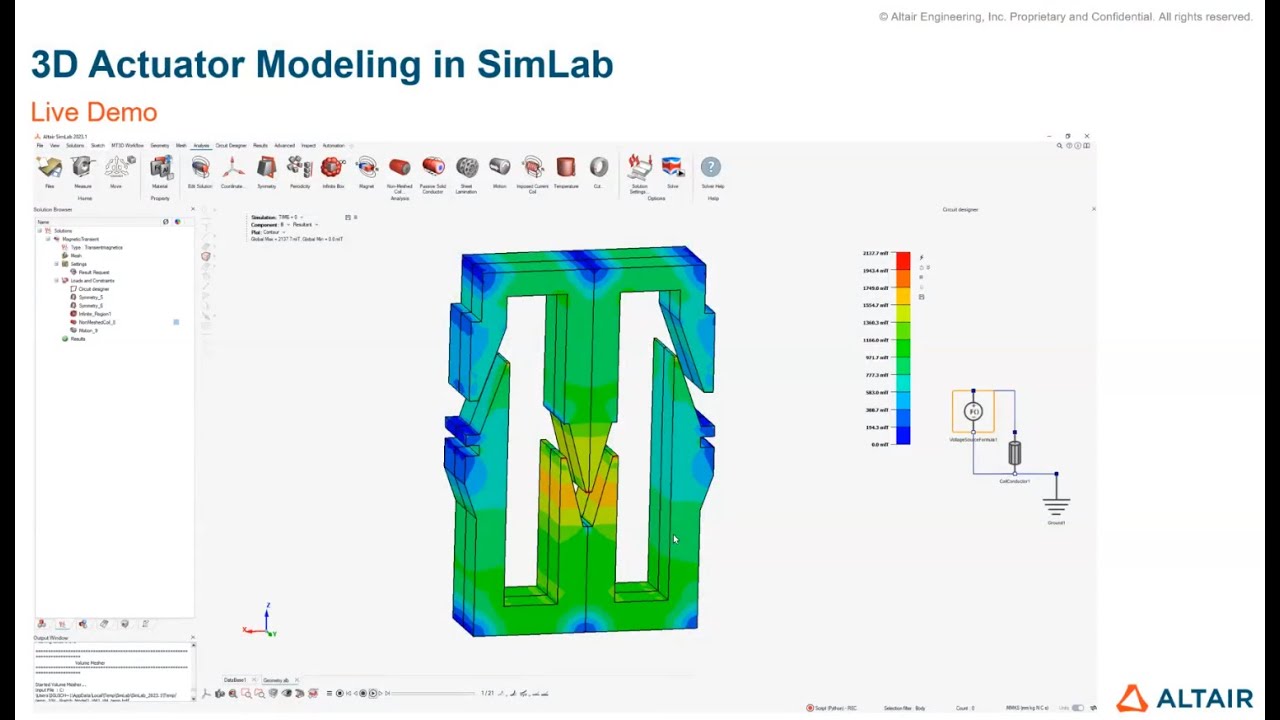This screenshot has width=1280, height=720.
Task: Click the blue minimum color in legend
Action: [x=903, y=436]
